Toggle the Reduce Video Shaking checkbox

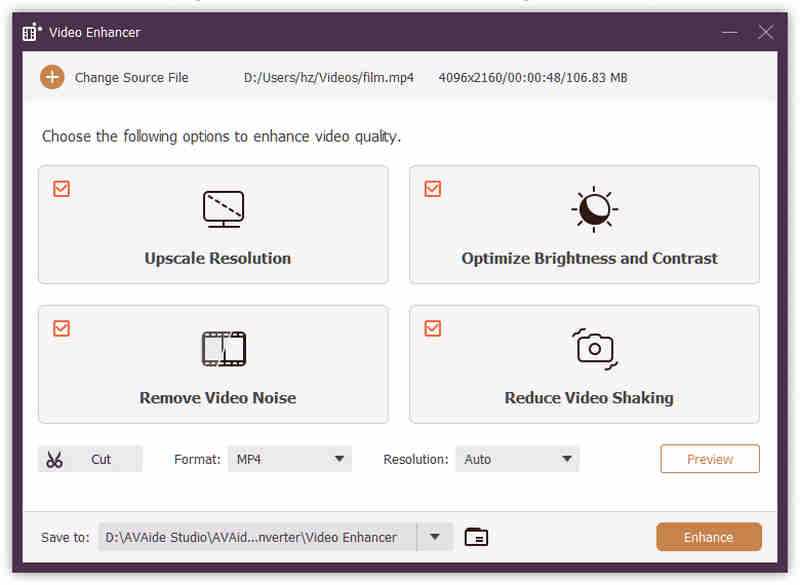pyautogui.click(x=433, y=328)
